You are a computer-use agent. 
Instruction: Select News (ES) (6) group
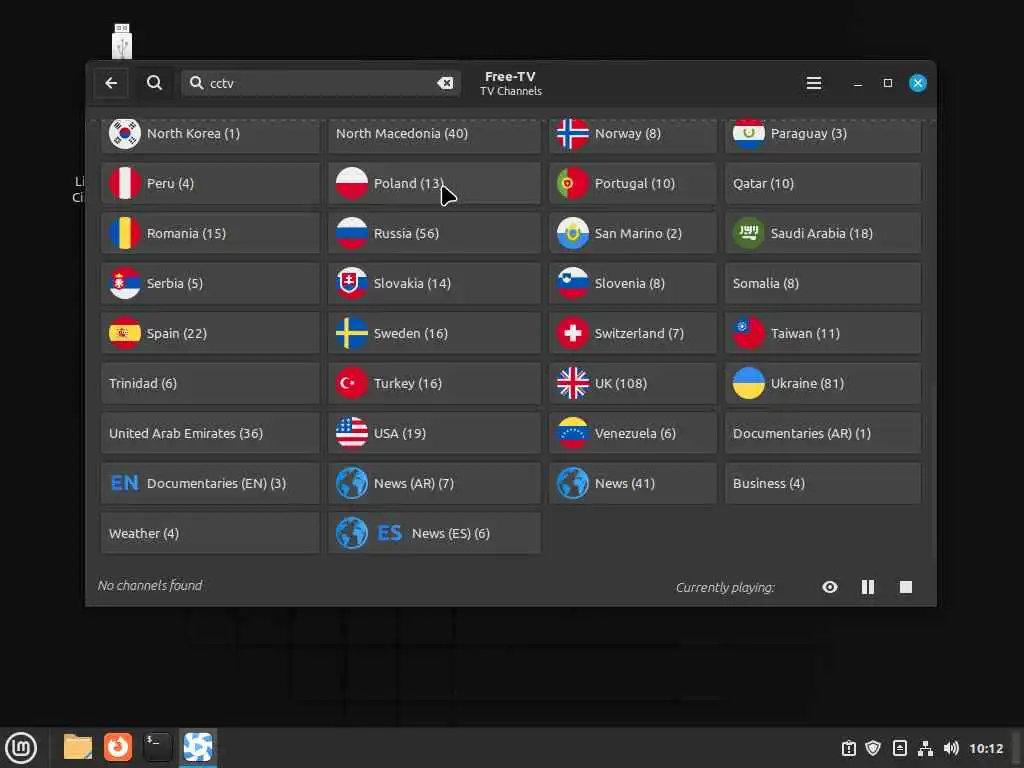click(x=434, y=534)
